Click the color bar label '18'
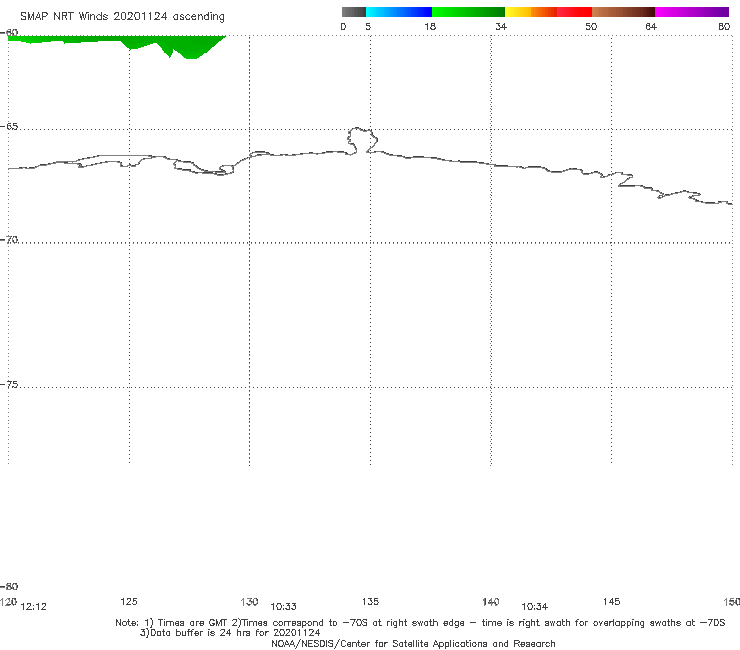This screenshot has width=740, height=650. coord(430,26)
